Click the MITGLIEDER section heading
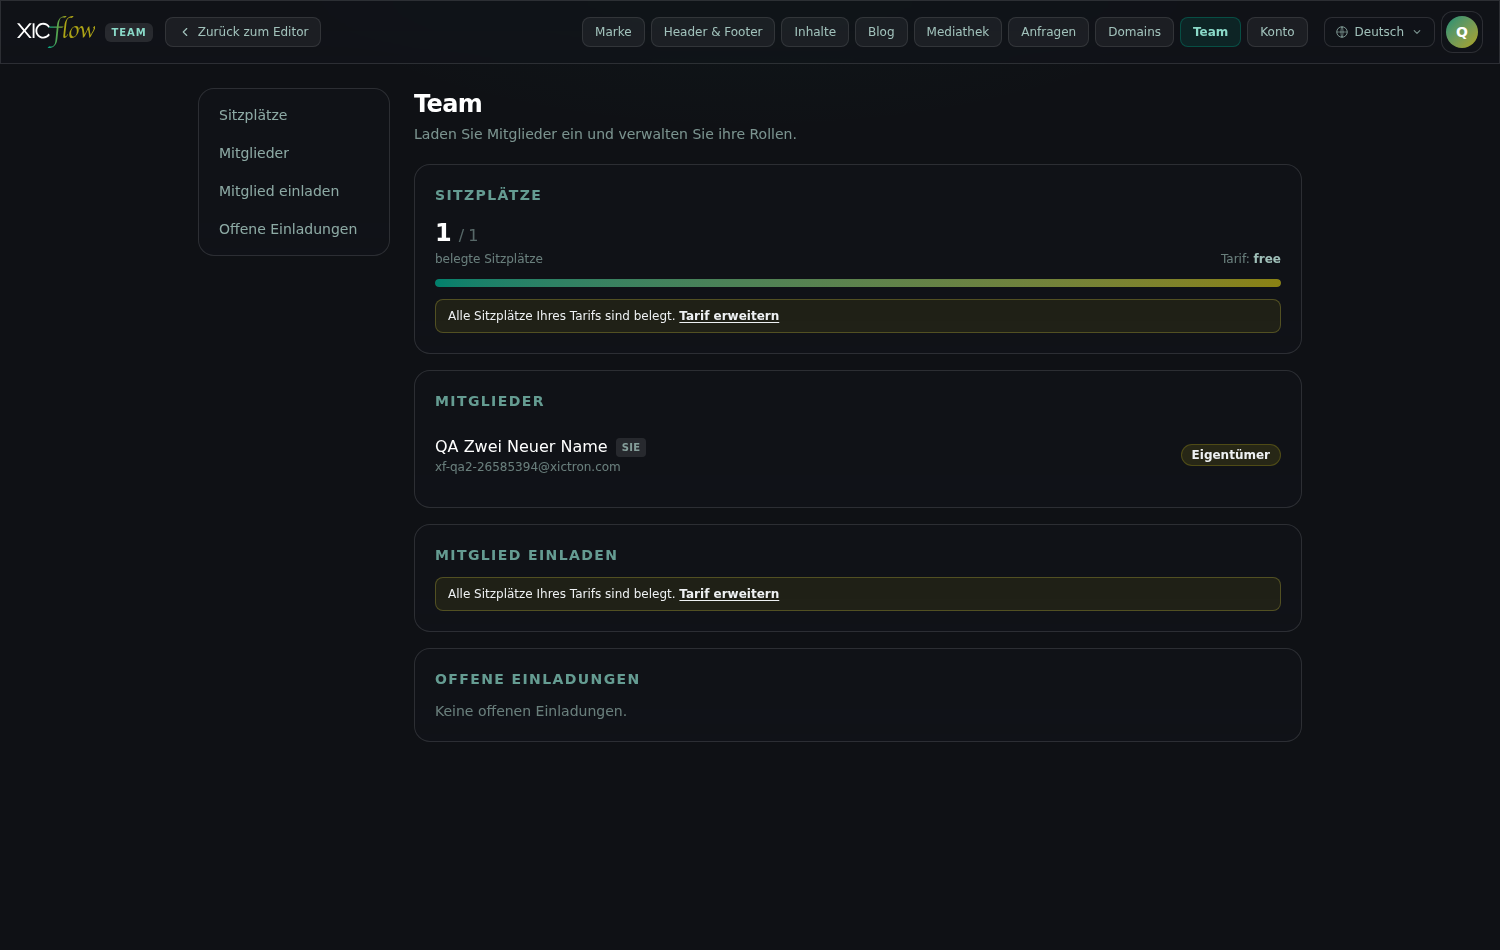 pos(490,401)
